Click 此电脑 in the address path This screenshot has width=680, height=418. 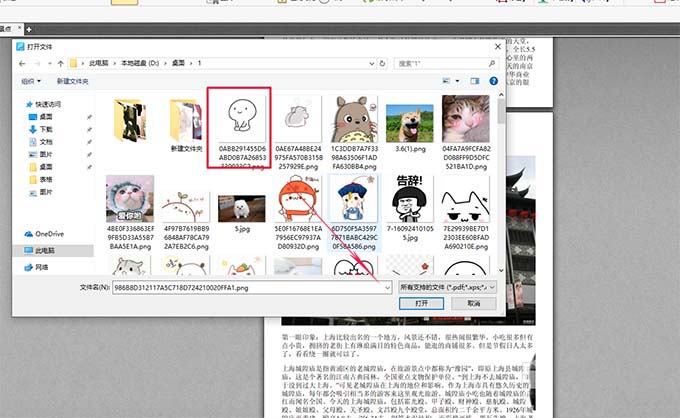(x=98, y=63)
